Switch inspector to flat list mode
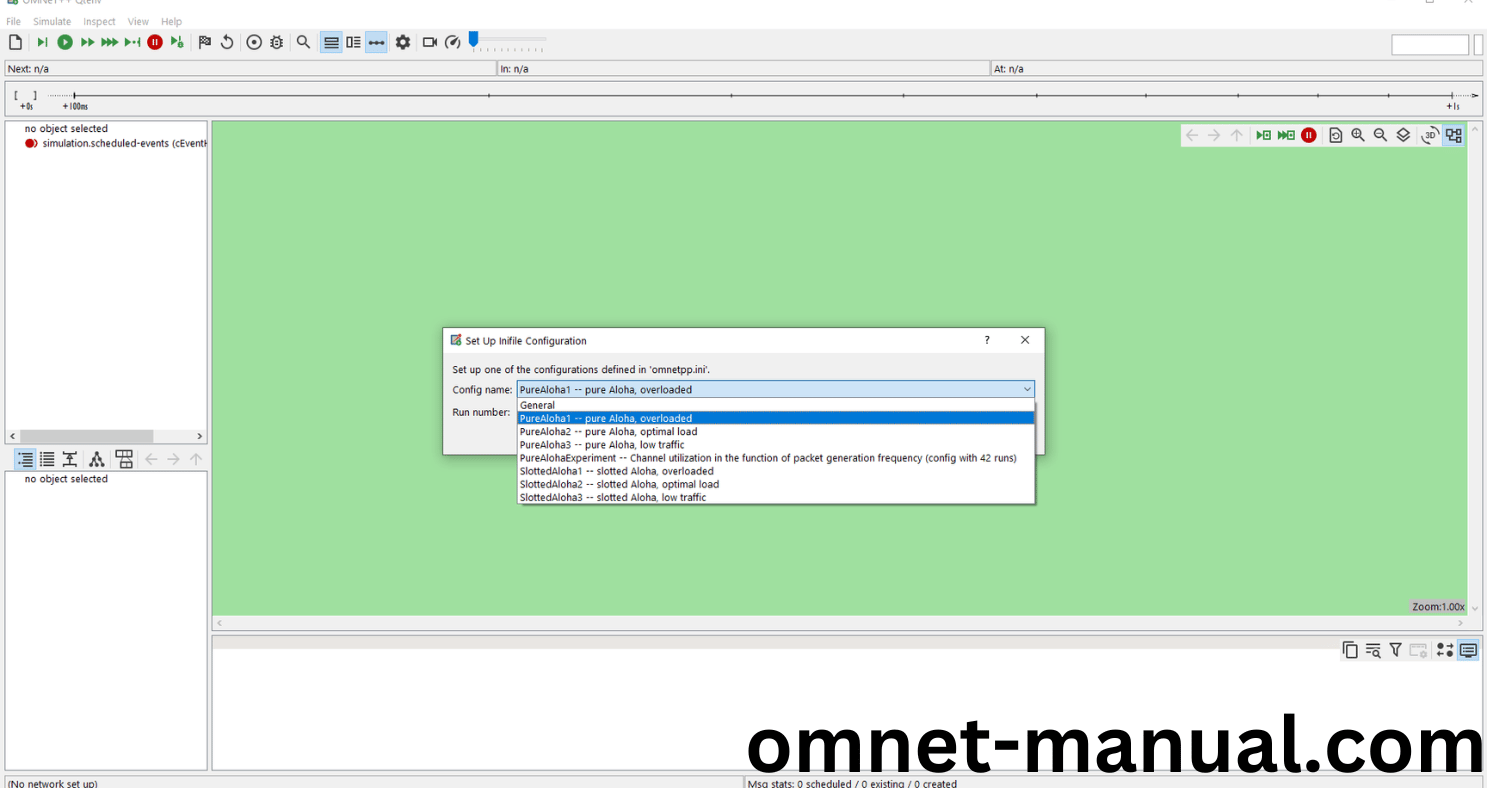This screenshot has height=788, width=1487. click(x=47, y=459)
